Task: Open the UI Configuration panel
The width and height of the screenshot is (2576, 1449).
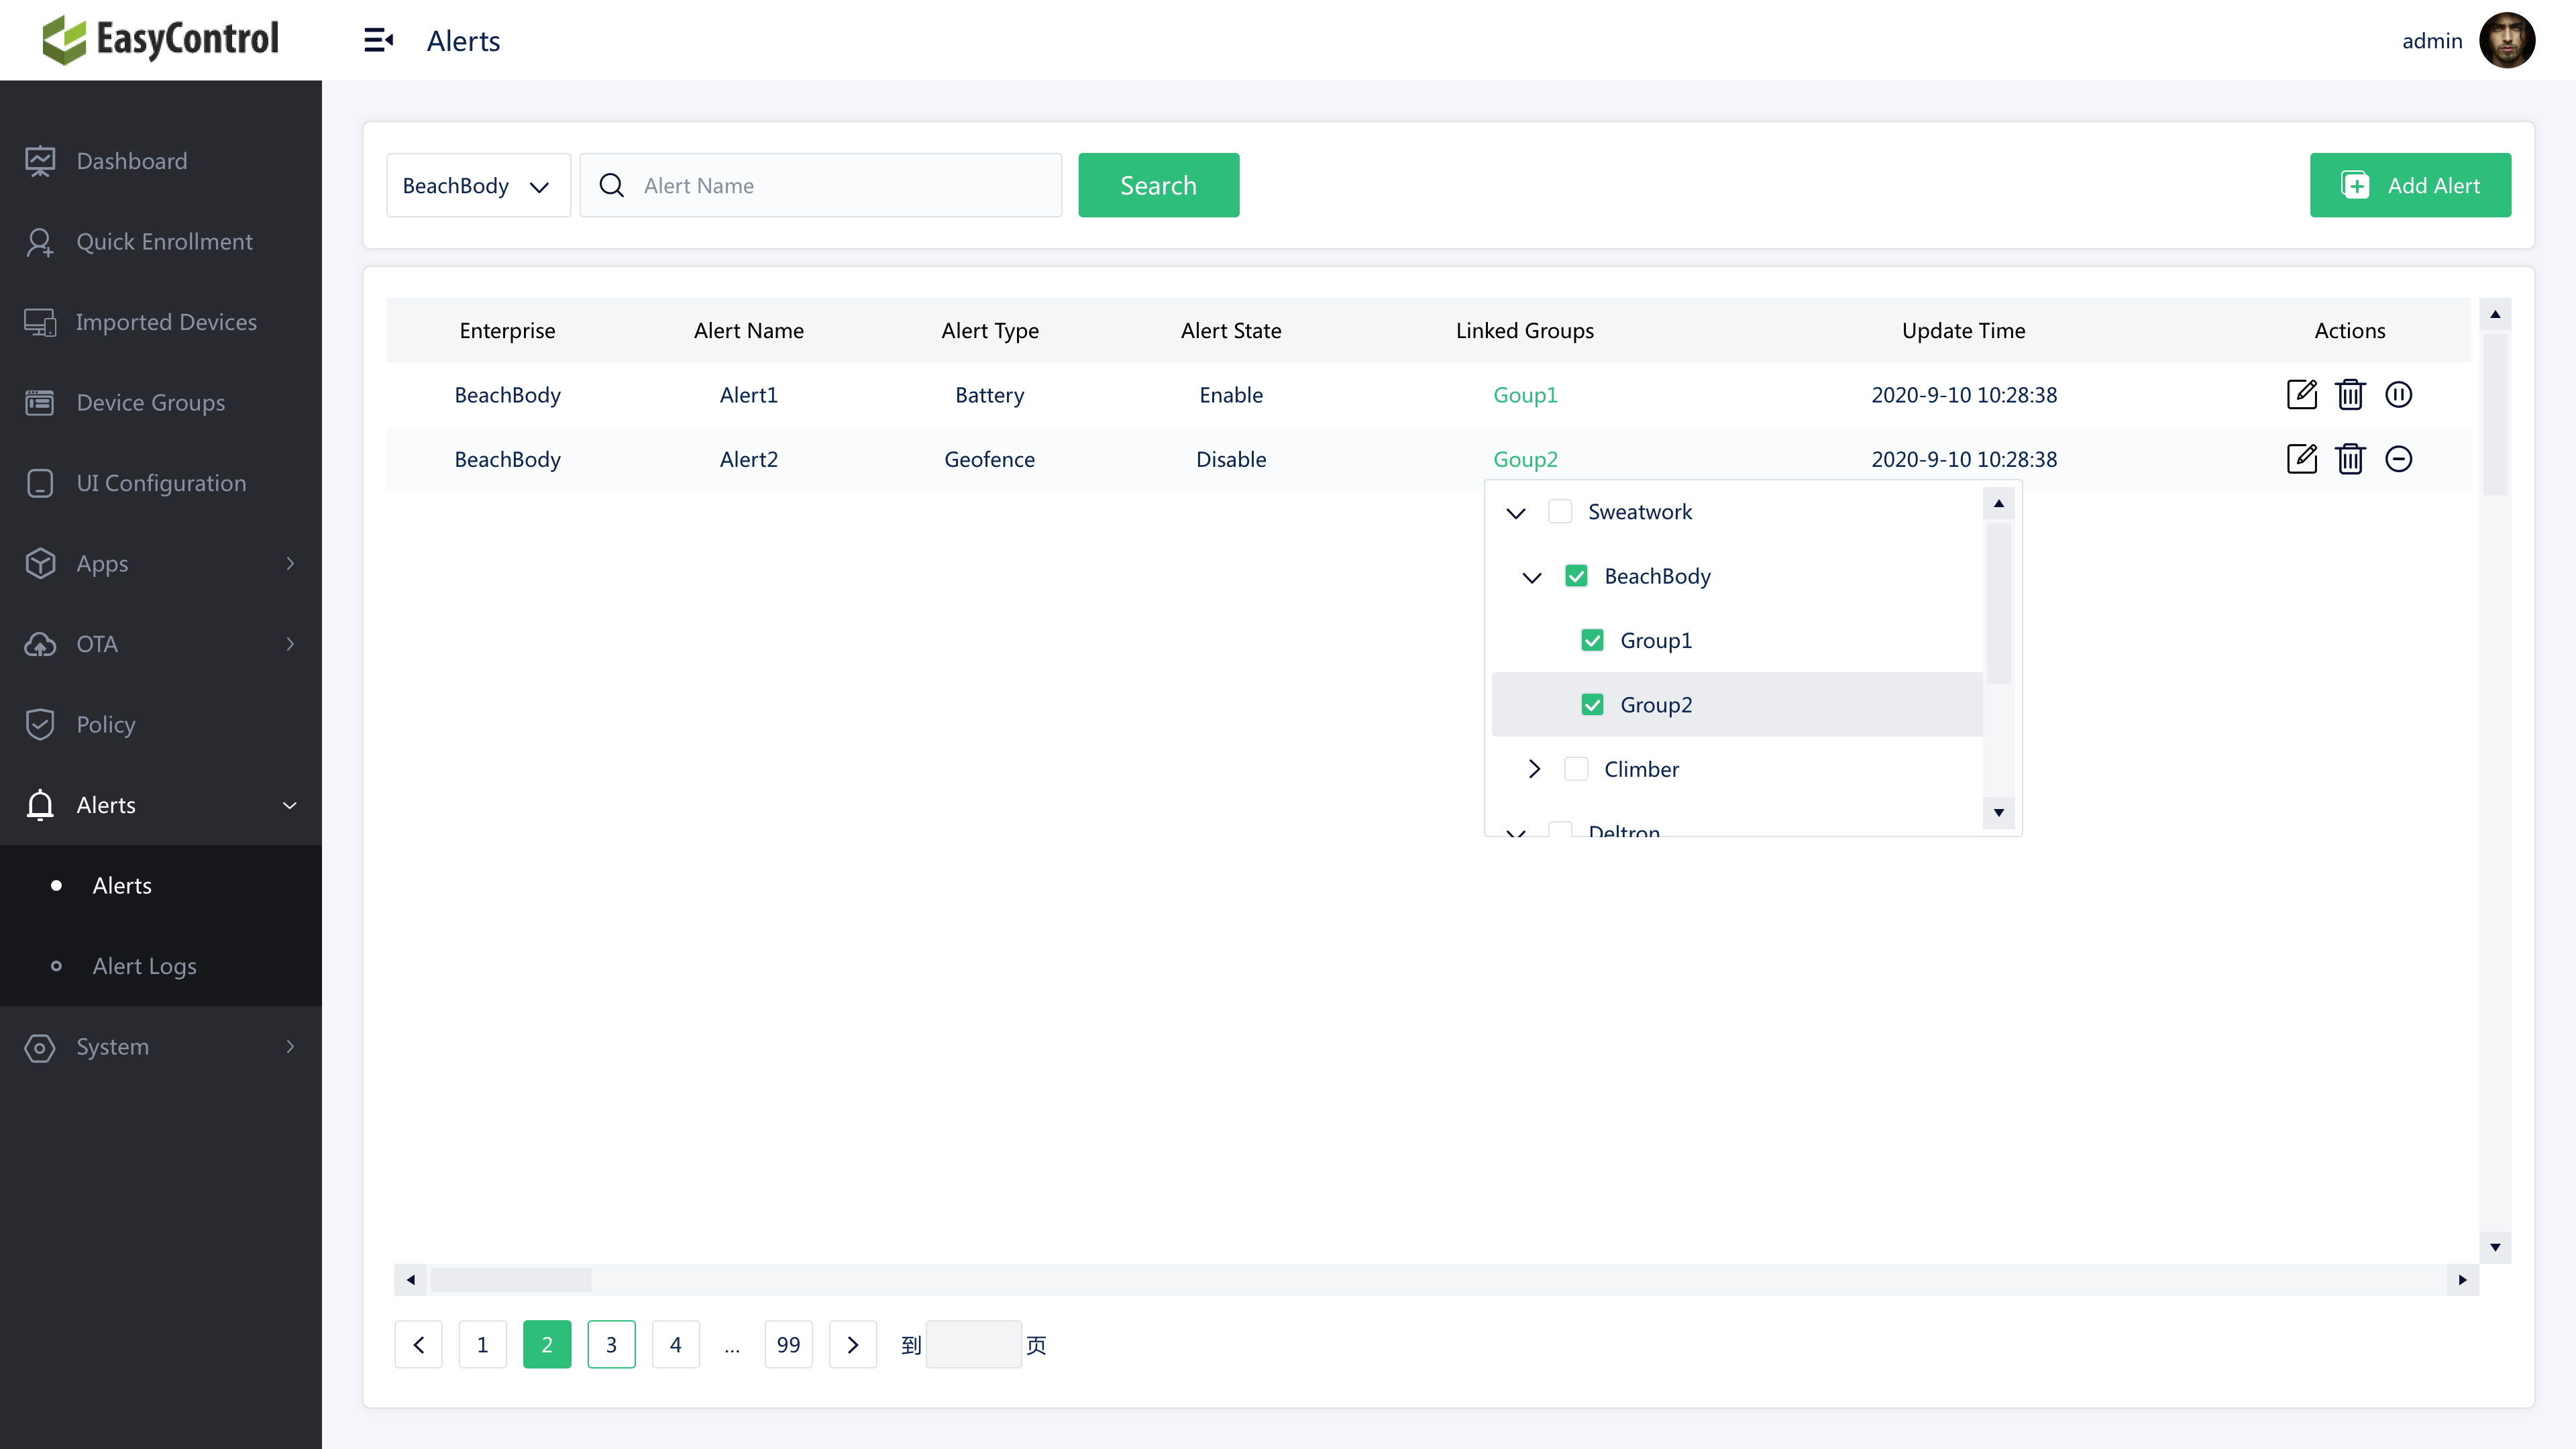Action: 161,483
